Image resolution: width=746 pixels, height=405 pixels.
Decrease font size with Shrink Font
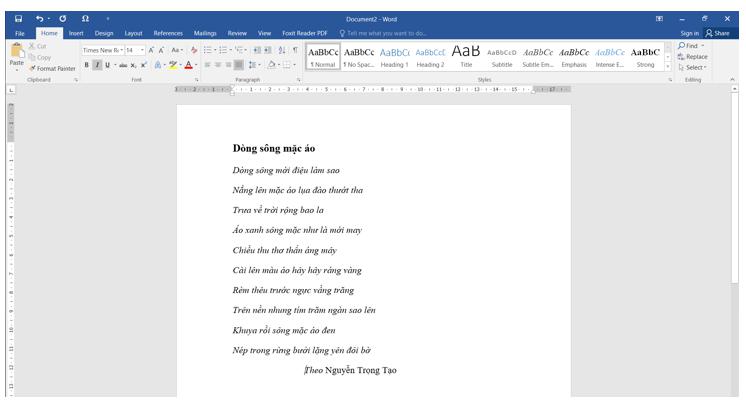pos(162,50)
